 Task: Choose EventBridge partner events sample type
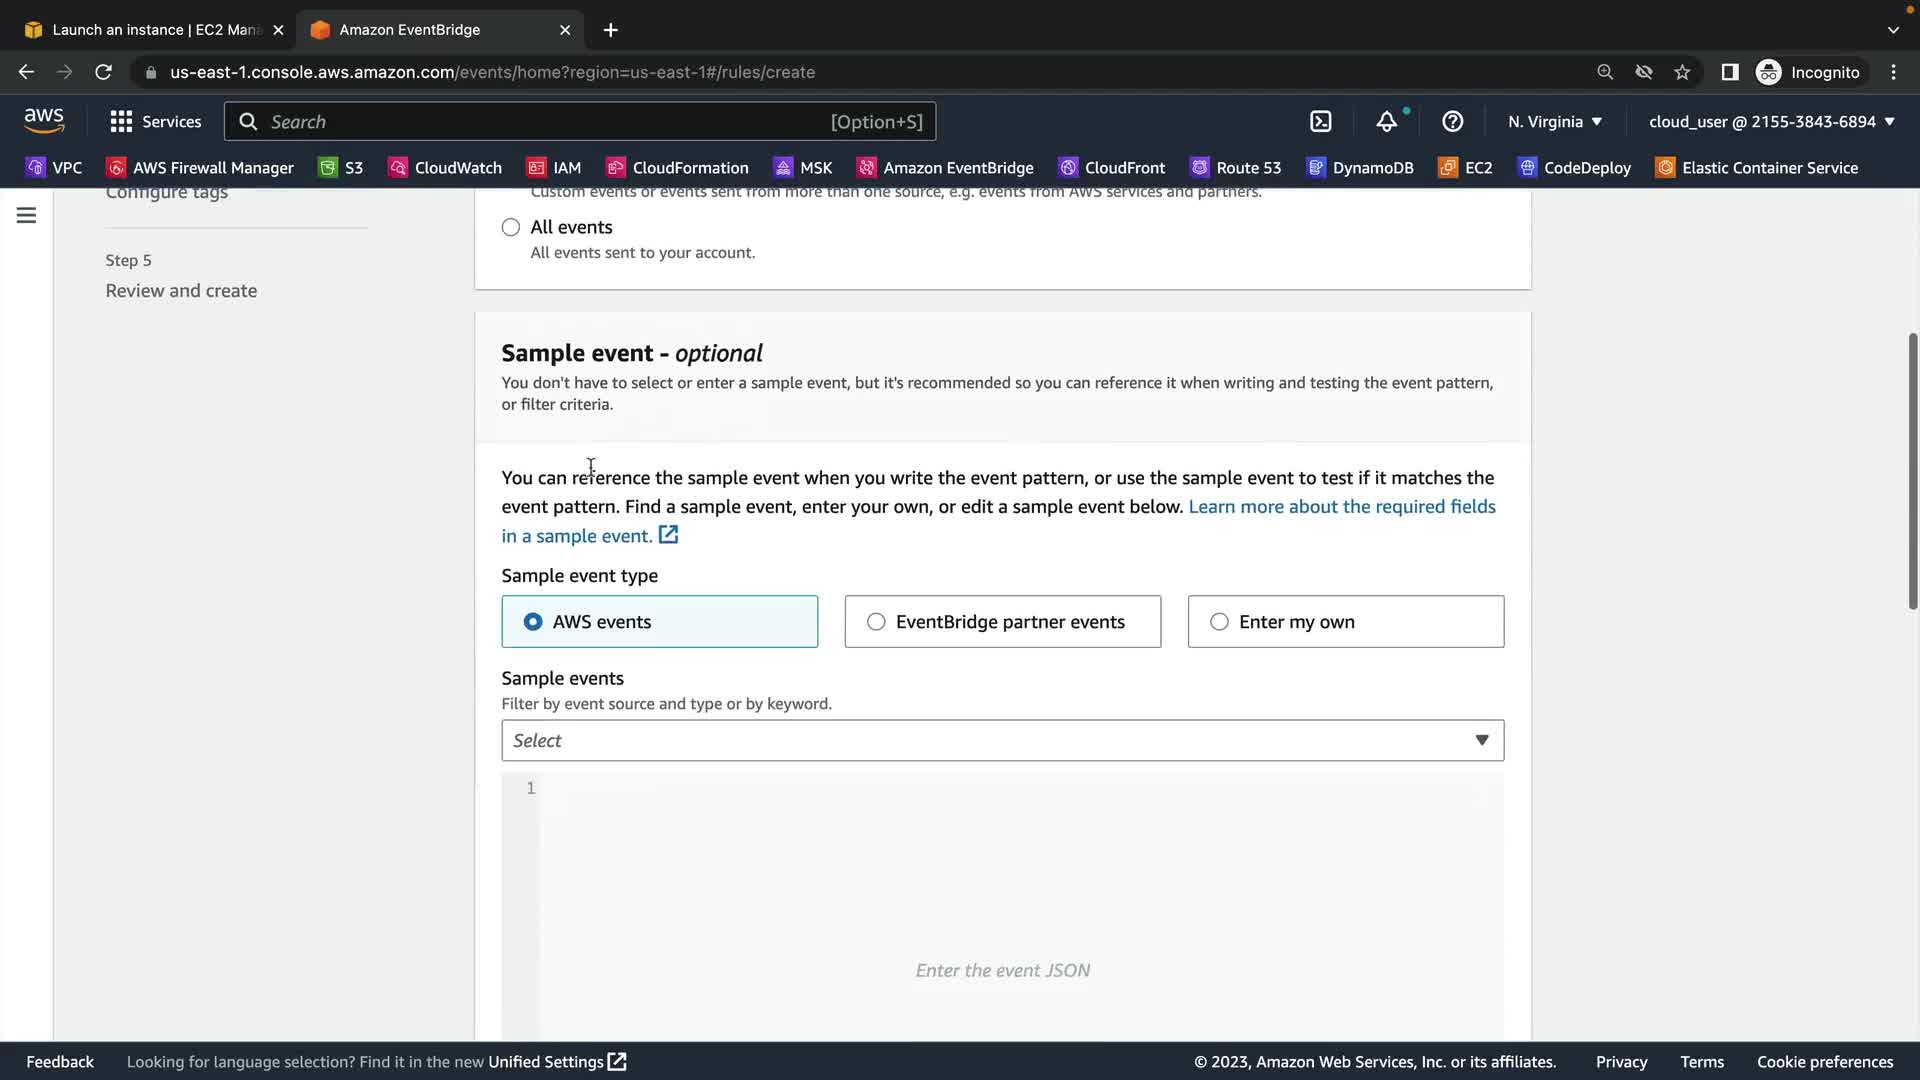pyautogui.click(x=1002, y=622)
